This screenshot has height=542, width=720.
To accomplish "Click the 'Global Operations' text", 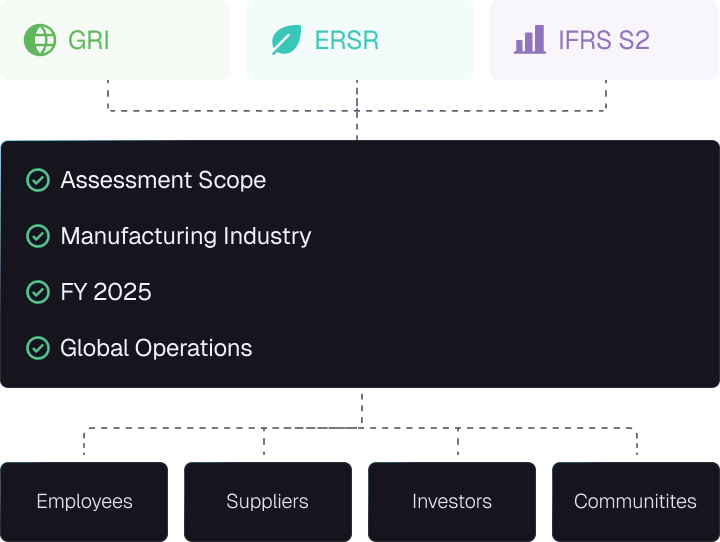I will pyautogui.click(x=156, y=349).
